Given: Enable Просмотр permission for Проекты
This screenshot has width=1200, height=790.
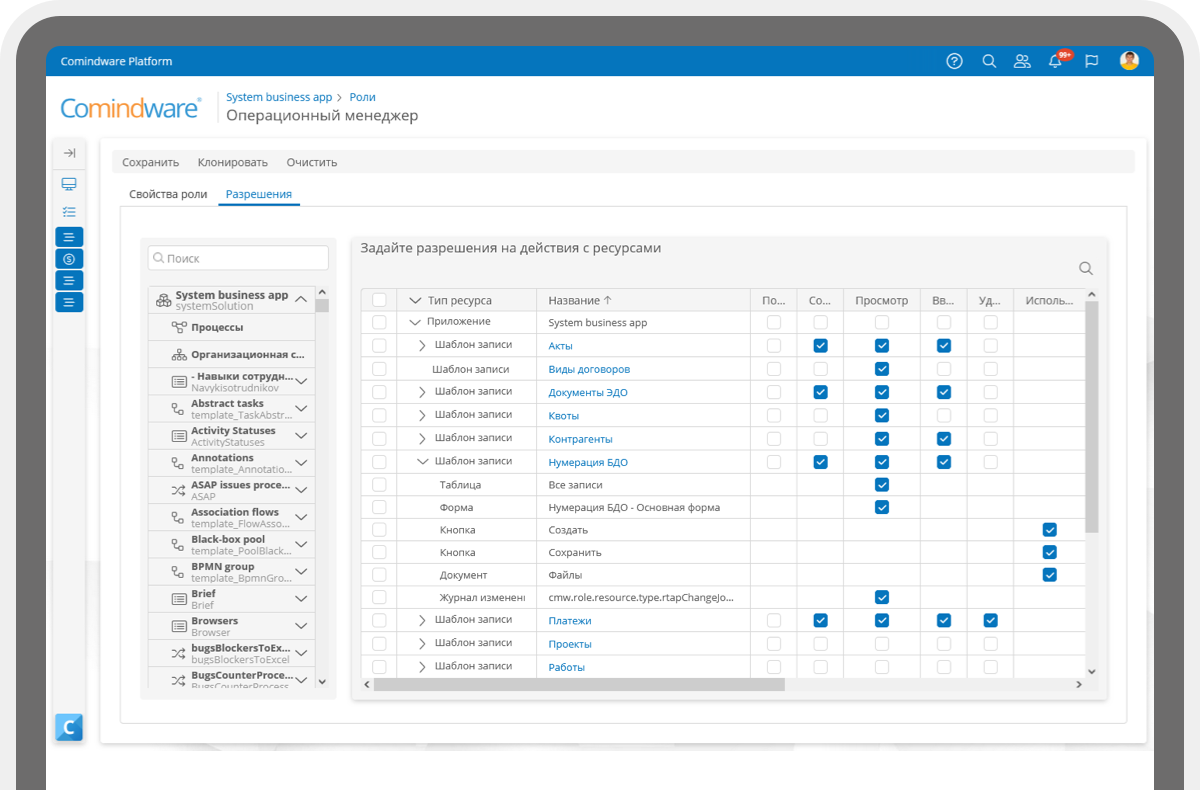Looking at the screenshot, I should click(882, 644).
